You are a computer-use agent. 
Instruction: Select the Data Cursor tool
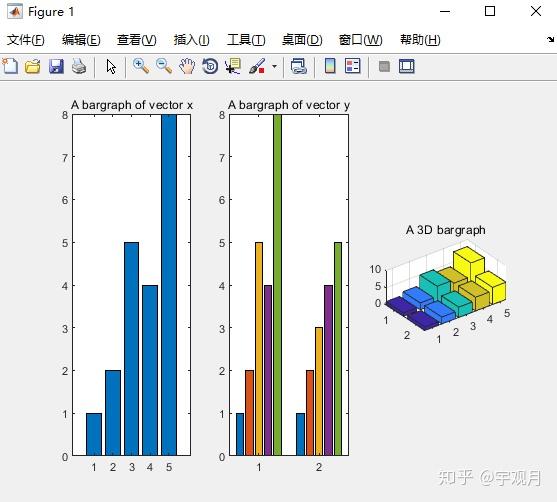(x=233, y=66)
